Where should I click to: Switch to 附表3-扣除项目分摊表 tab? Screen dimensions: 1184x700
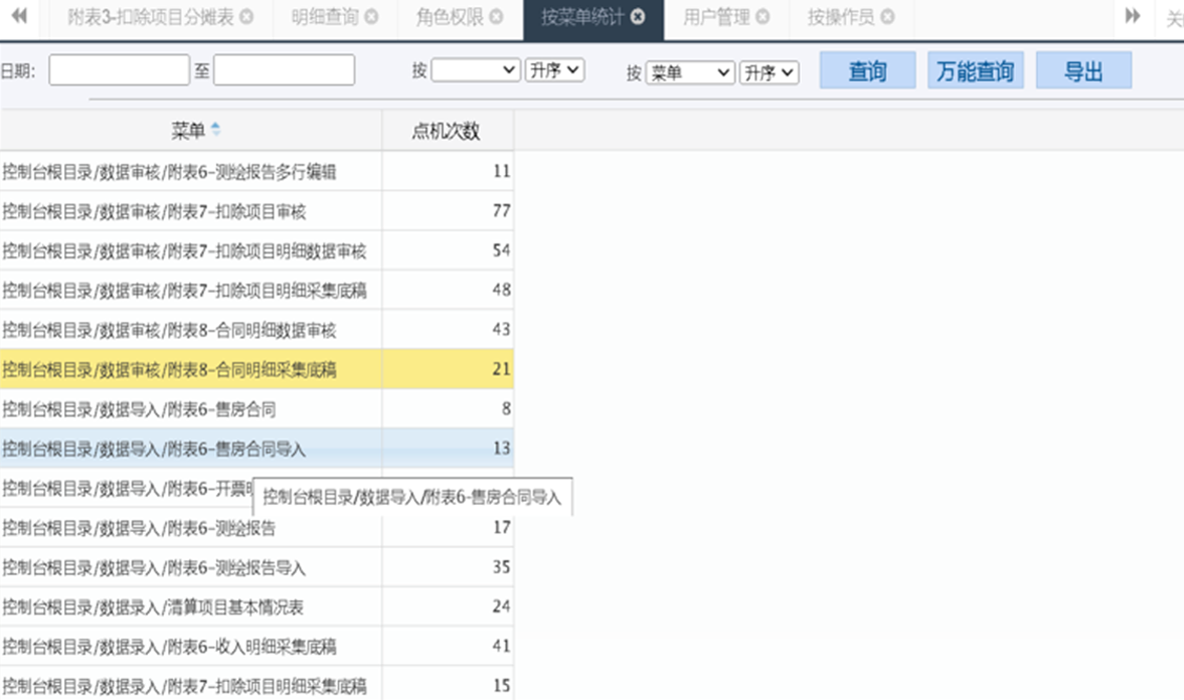click(150, 17)
